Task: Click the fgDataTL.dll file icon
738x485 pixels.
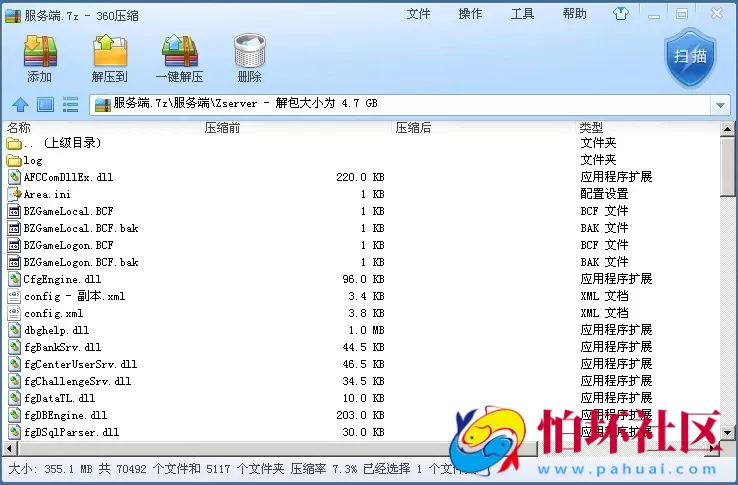Action: coord(15,398)
